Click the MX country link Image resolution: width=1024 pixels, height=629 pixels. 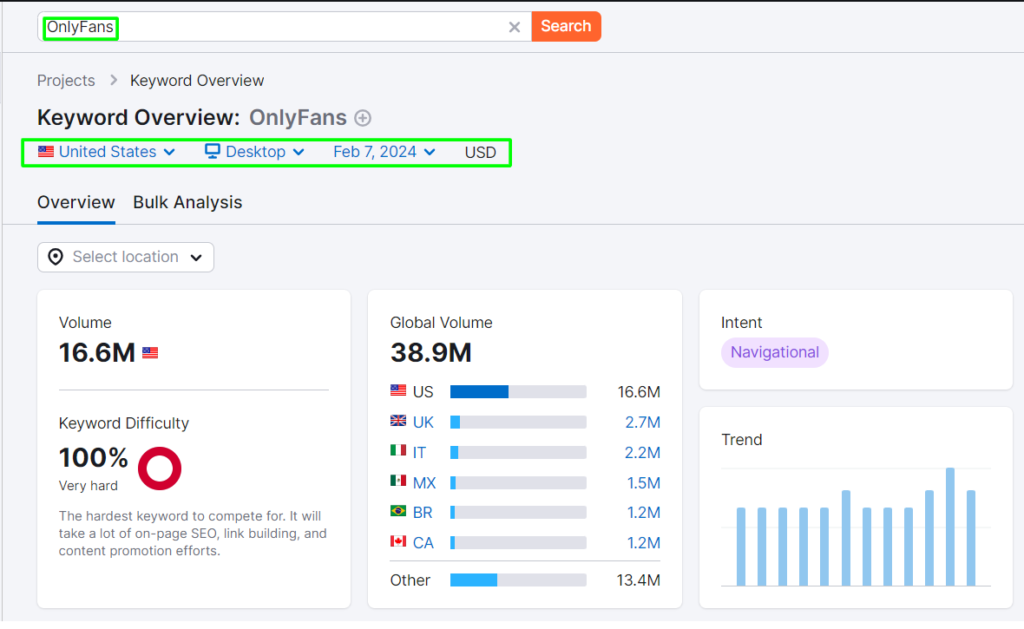[x=424, y=483]
